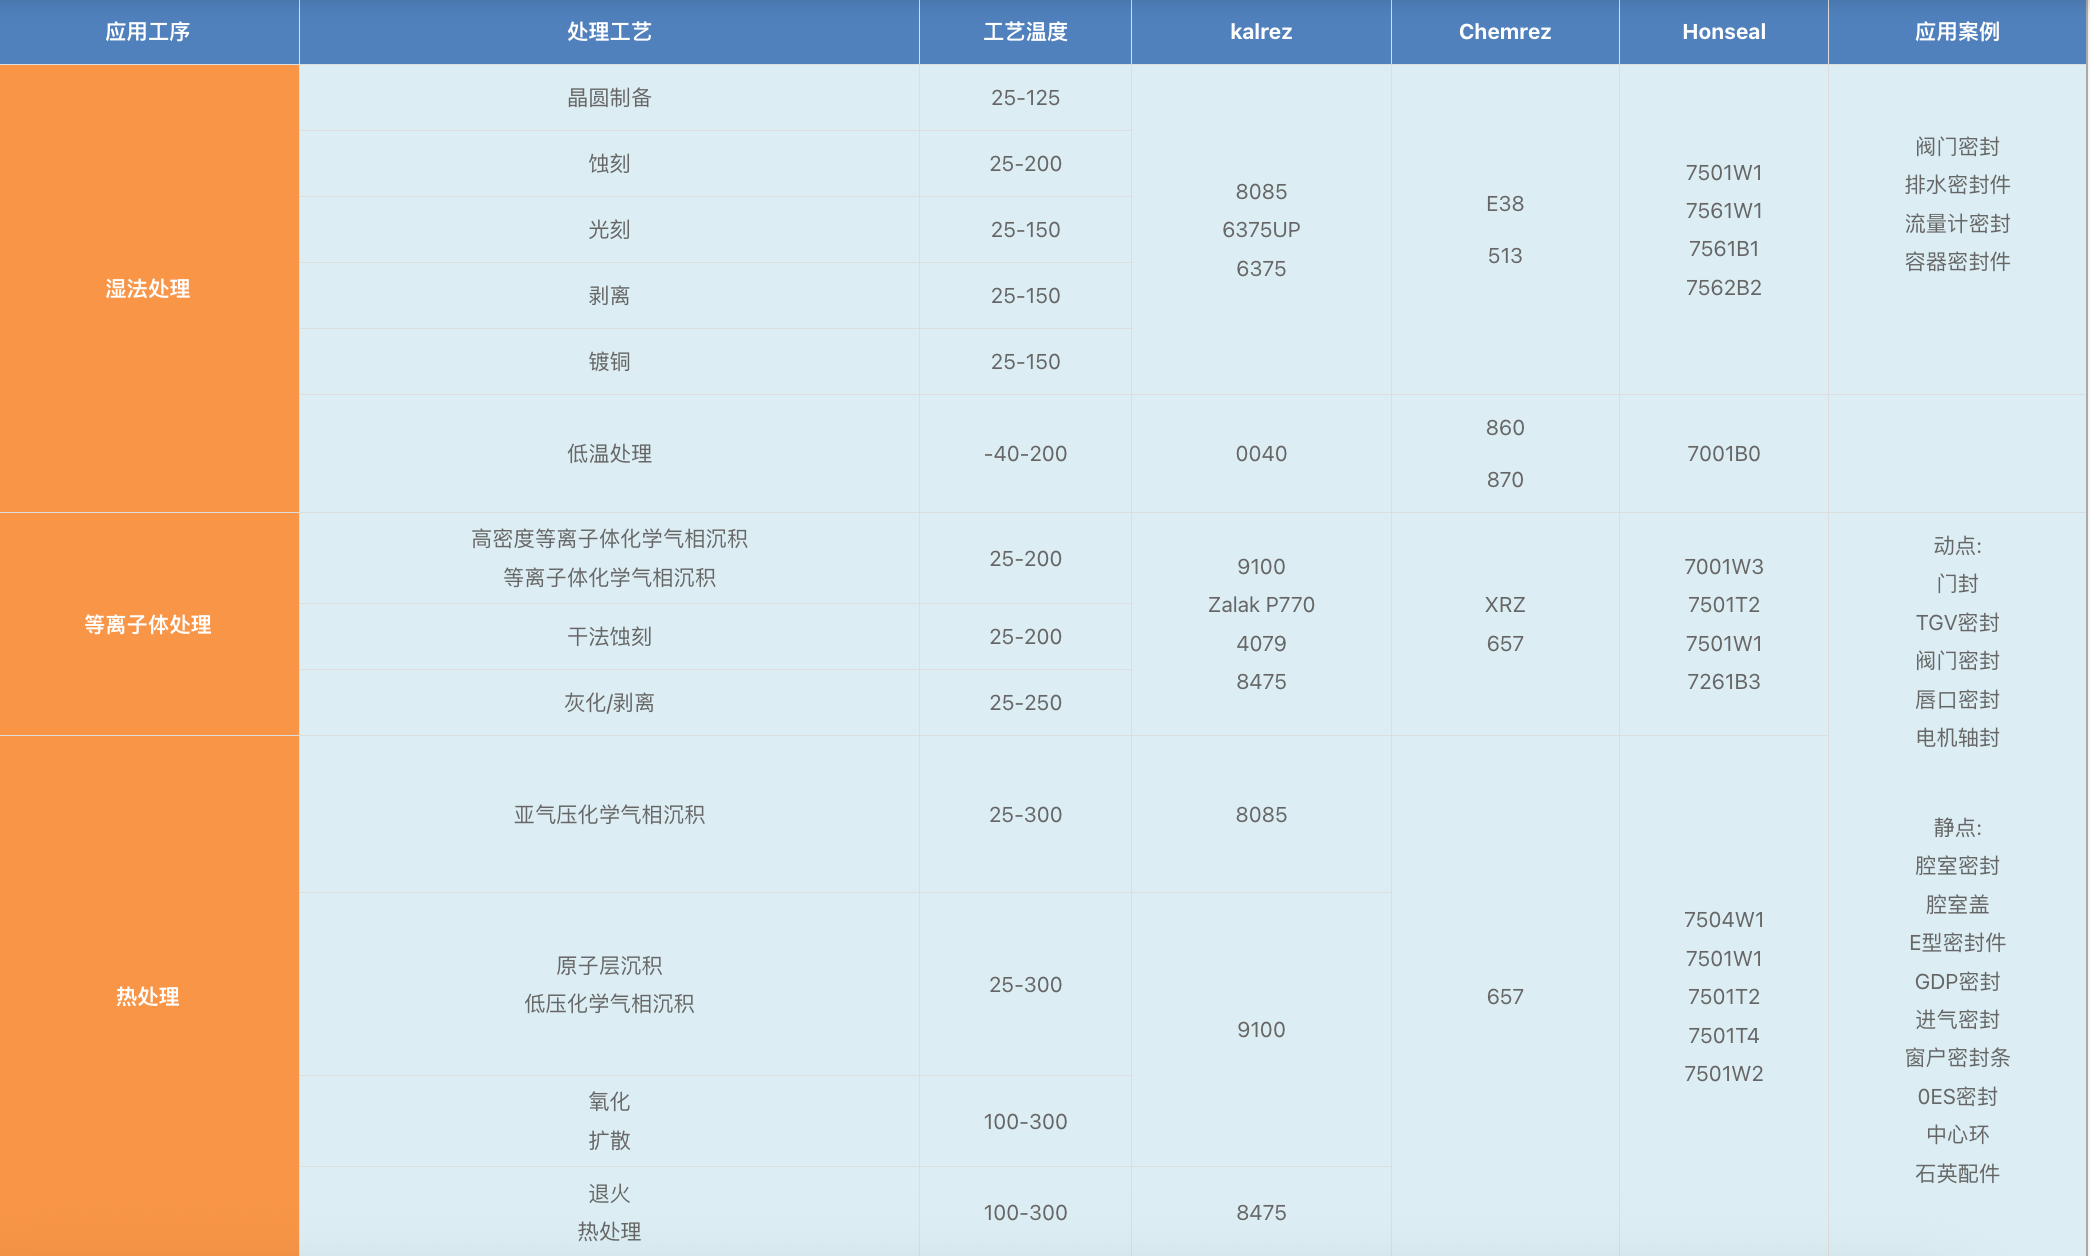Select the 低温处理 process cell
2090x1256 pixels.
(x=609, y=454)
